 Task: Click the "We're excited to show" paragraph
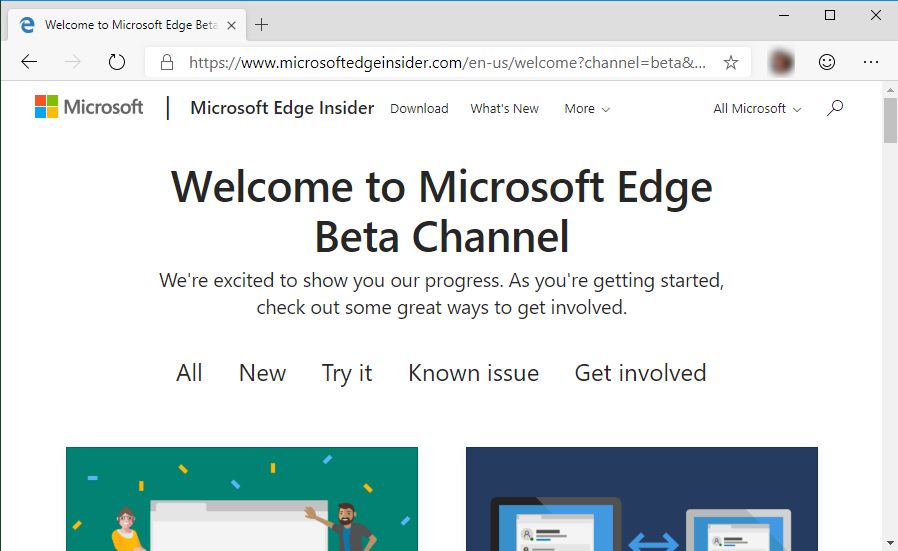pyautogui.click(x=442, y=294)
